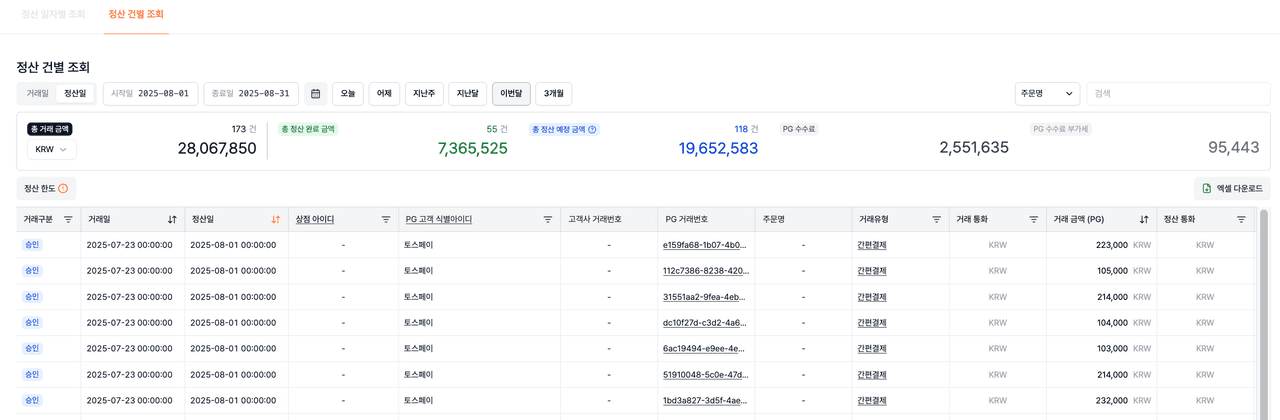Sort by 정산일 column sort icon
Screen dimensions: 1280x420
coord(276,219)
